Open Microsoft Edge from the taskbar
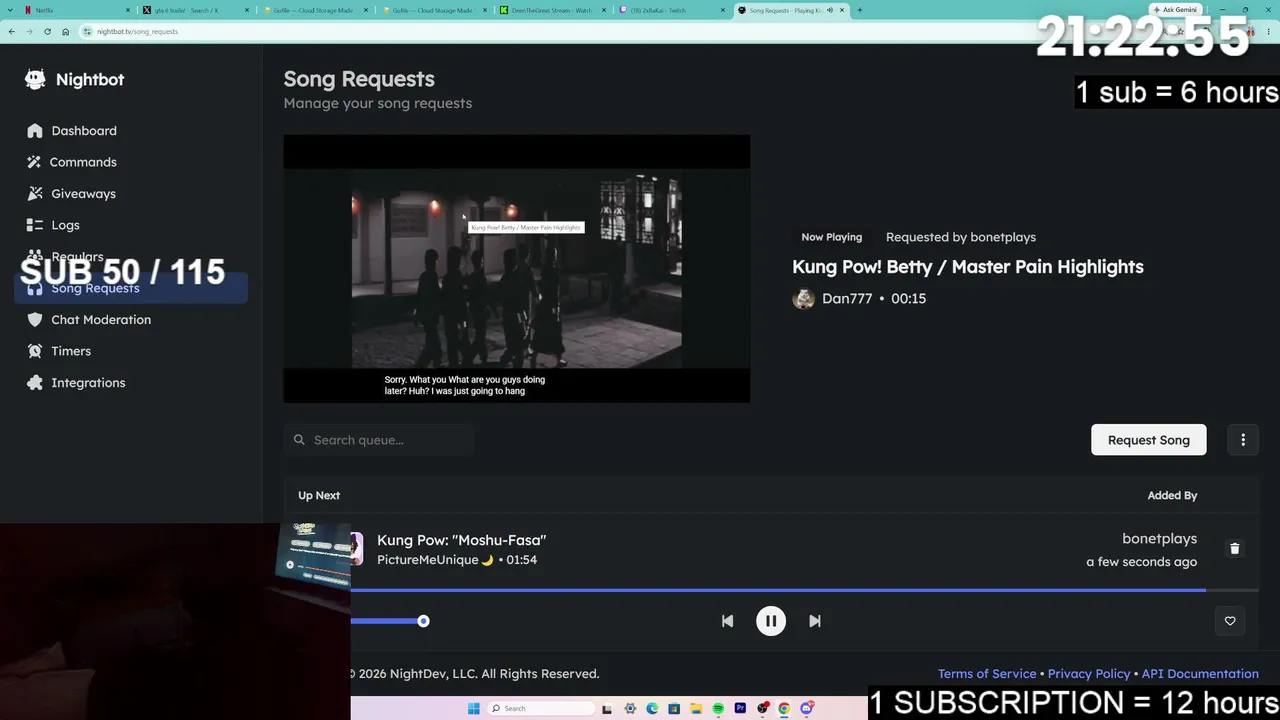 (652, 709)
